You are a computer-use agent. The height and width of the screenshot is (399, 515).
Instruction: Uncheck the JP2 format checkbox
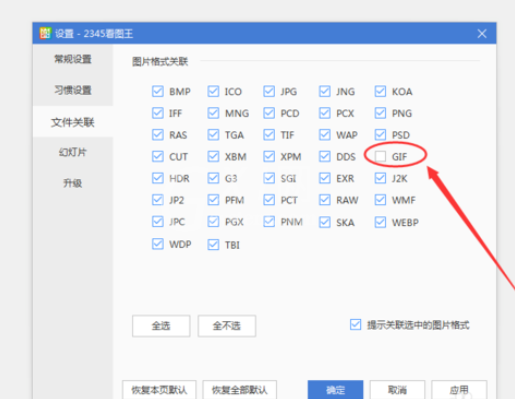158,200
